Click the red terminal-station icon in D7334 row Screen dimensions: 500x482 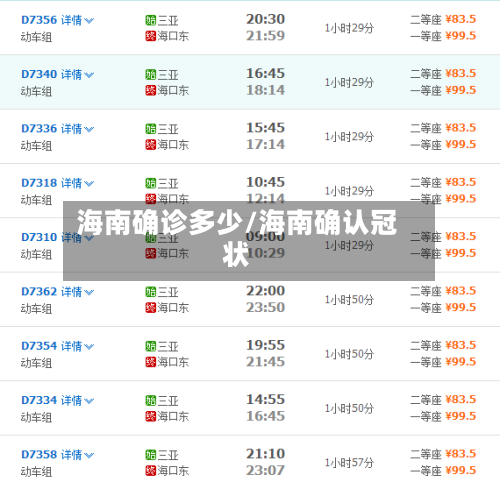pyautogui.click(x=151, y=416)
